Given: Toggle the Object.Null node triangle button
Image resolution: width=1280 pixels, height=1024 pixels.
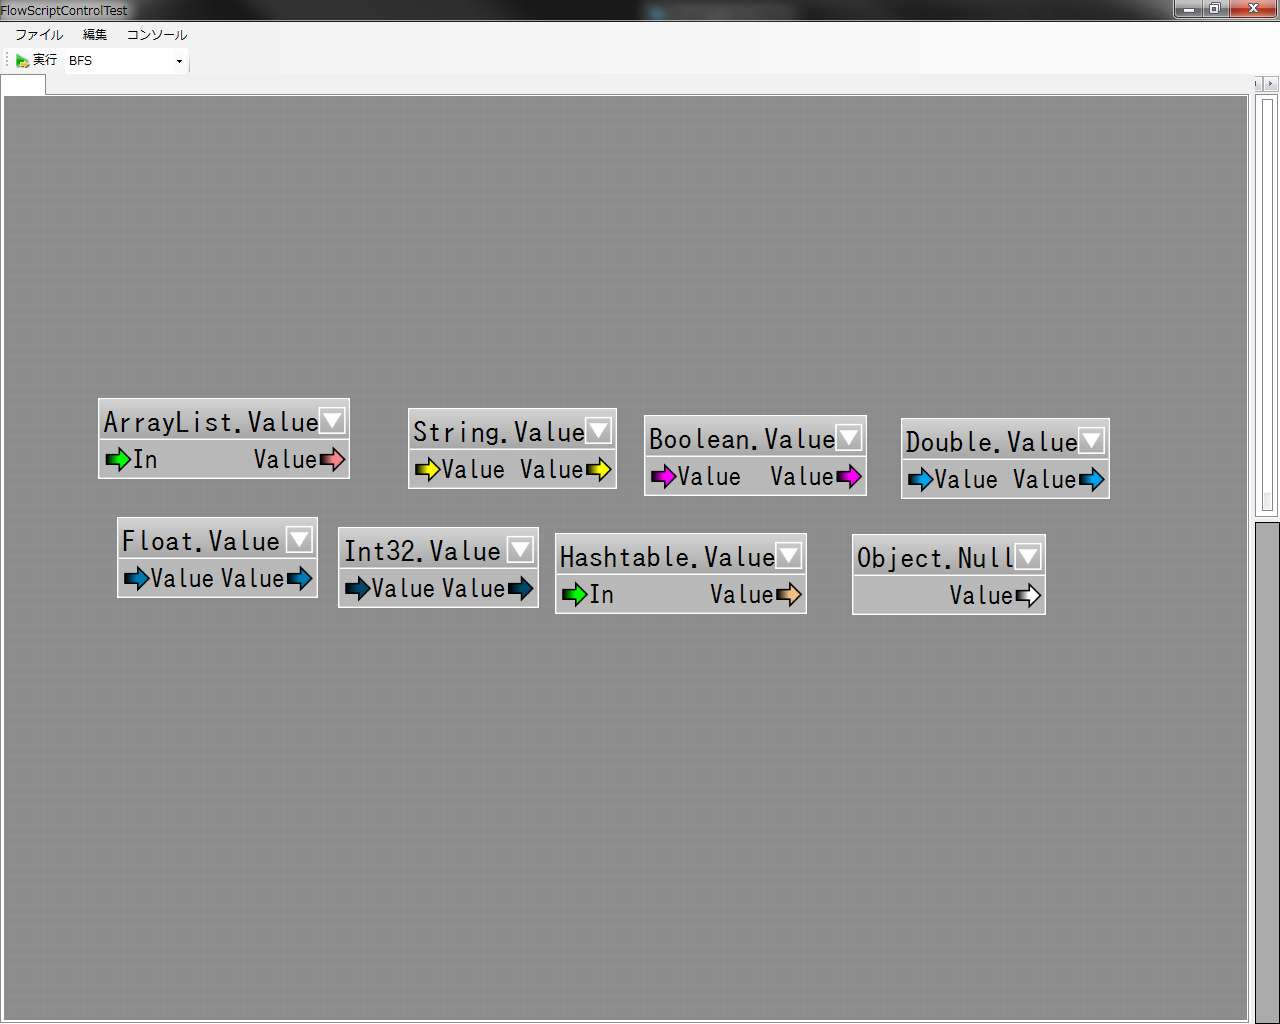Looking at the screenshot, I should (1028, 556).
